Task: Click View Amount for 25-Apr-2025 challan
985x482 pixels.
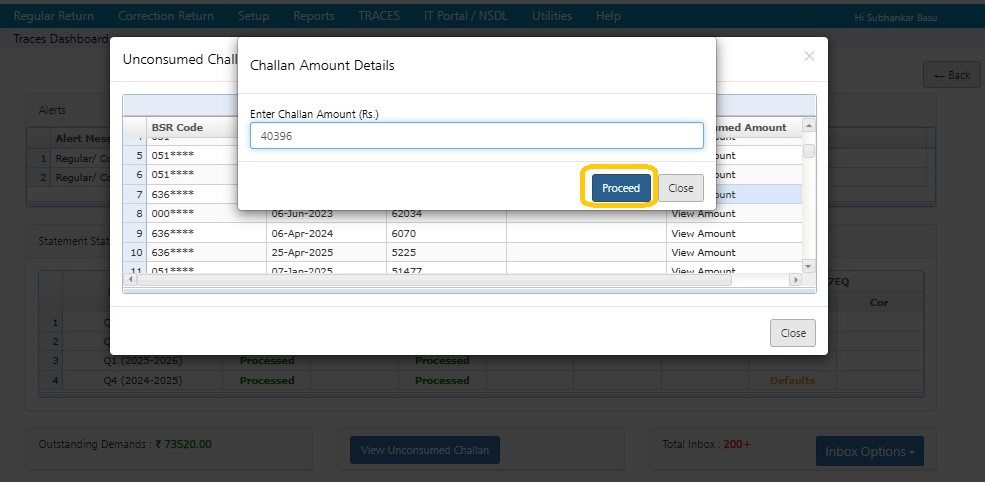Action: [702, 253]
